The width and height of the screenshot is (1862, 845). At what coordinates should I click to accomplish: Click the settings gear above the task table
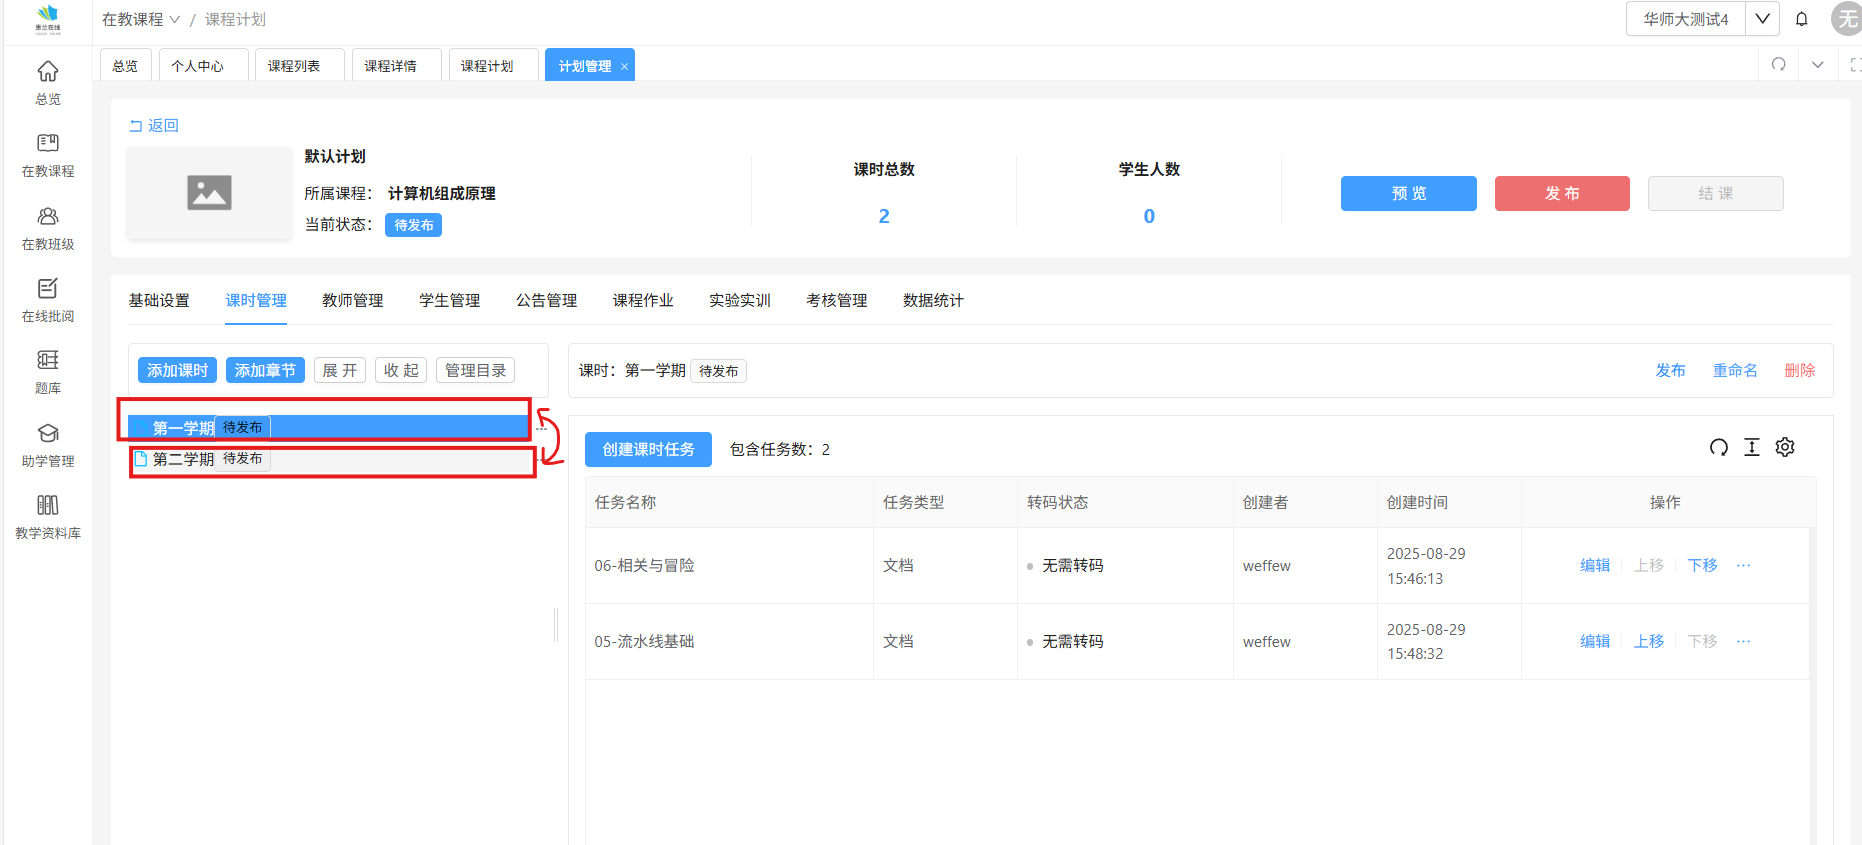pos(1785,447)
